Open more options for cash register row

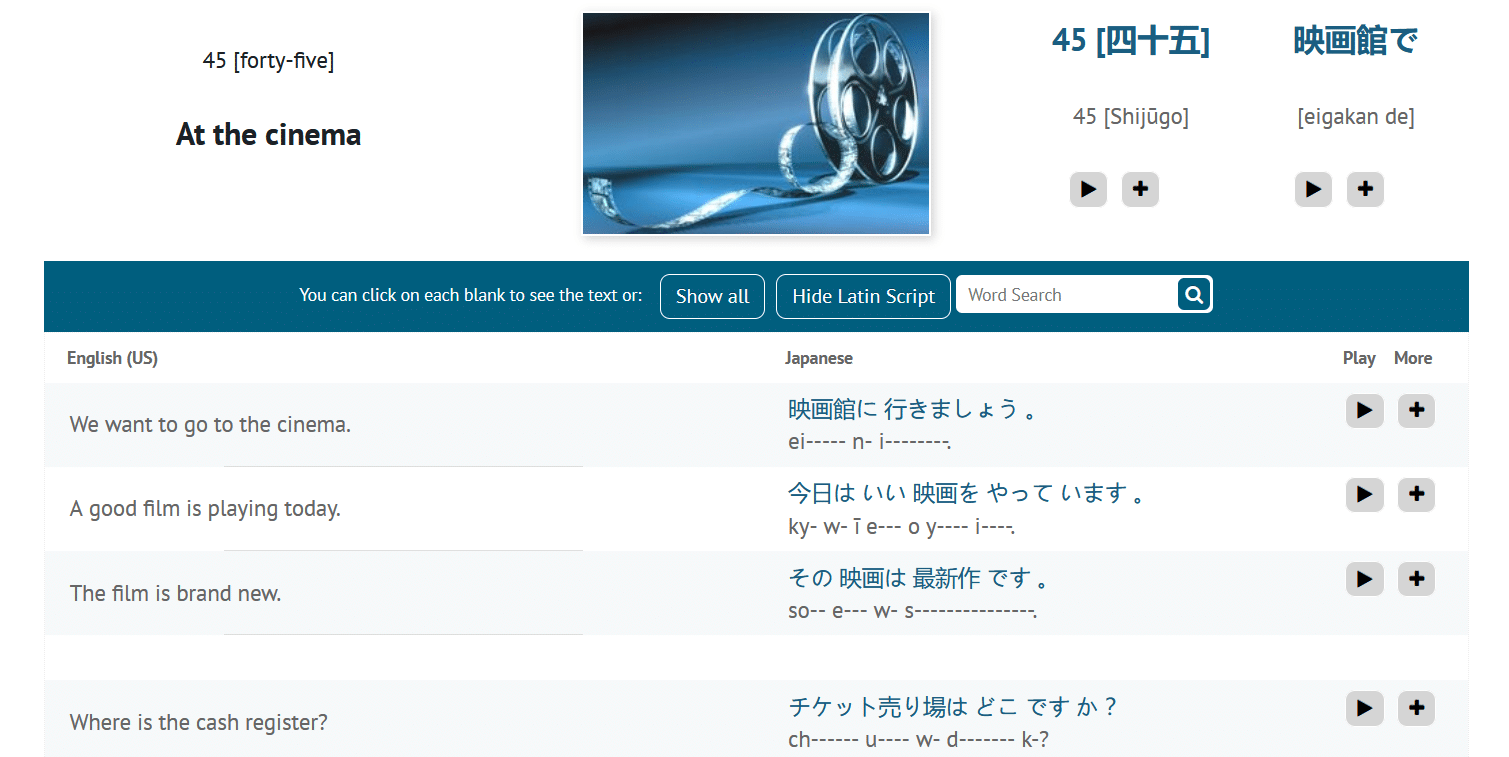1416,708
